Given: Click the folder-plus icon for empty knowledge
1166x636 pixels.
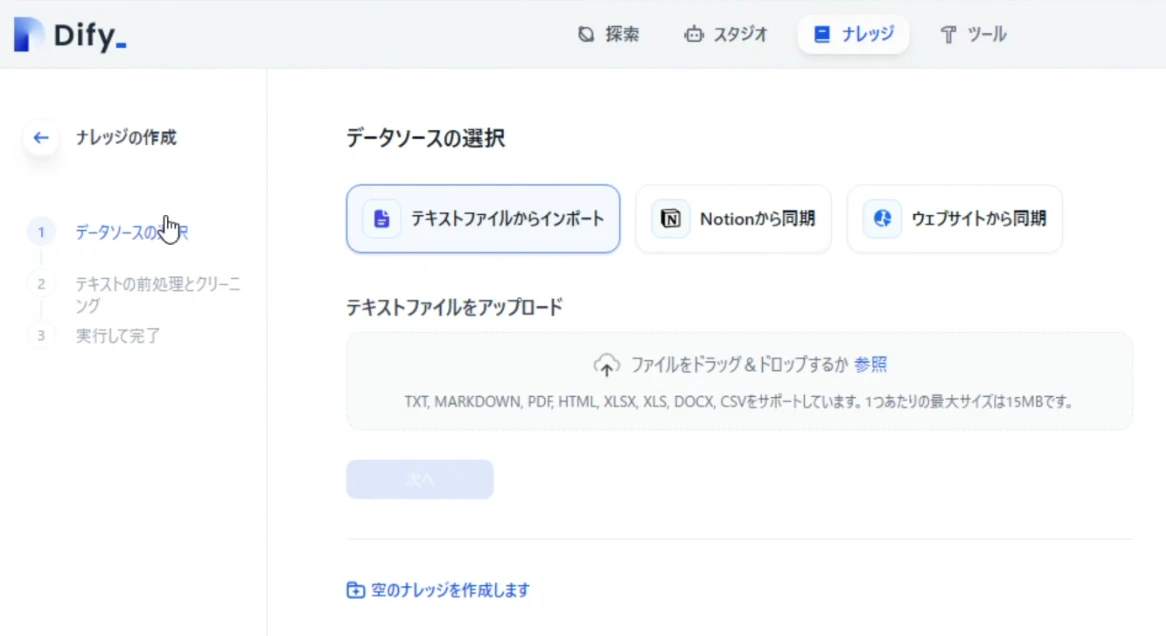Looking at the screenshot, I should click(355, 590).
